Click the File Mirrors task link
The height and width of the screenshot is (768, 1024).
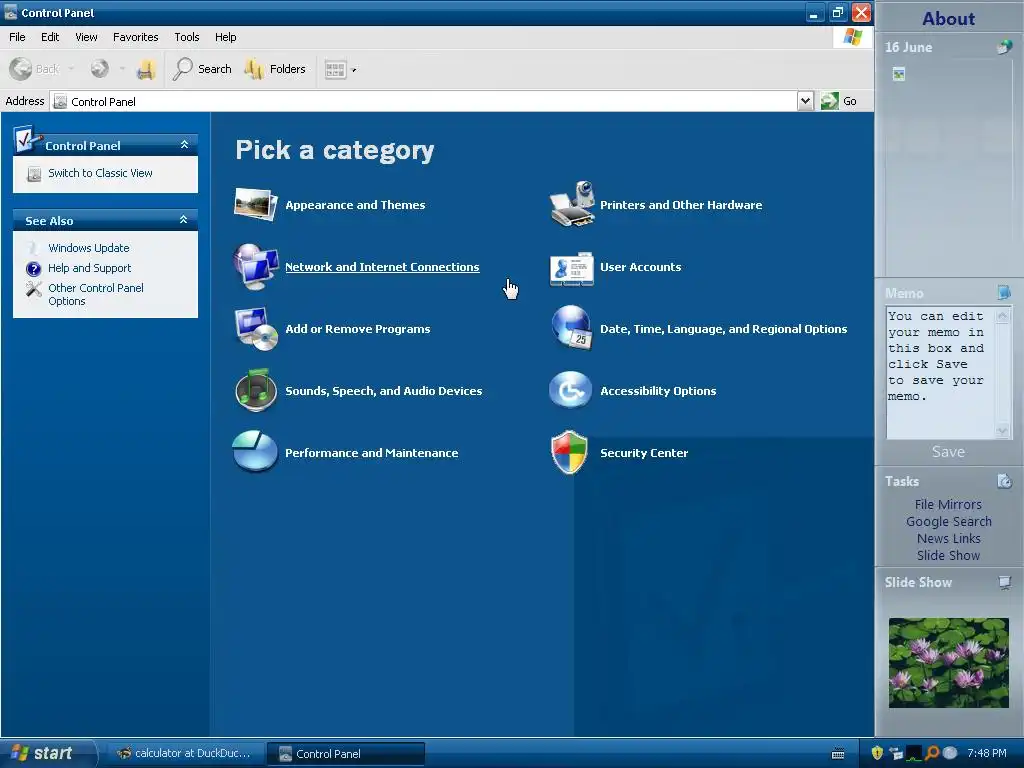948,504
